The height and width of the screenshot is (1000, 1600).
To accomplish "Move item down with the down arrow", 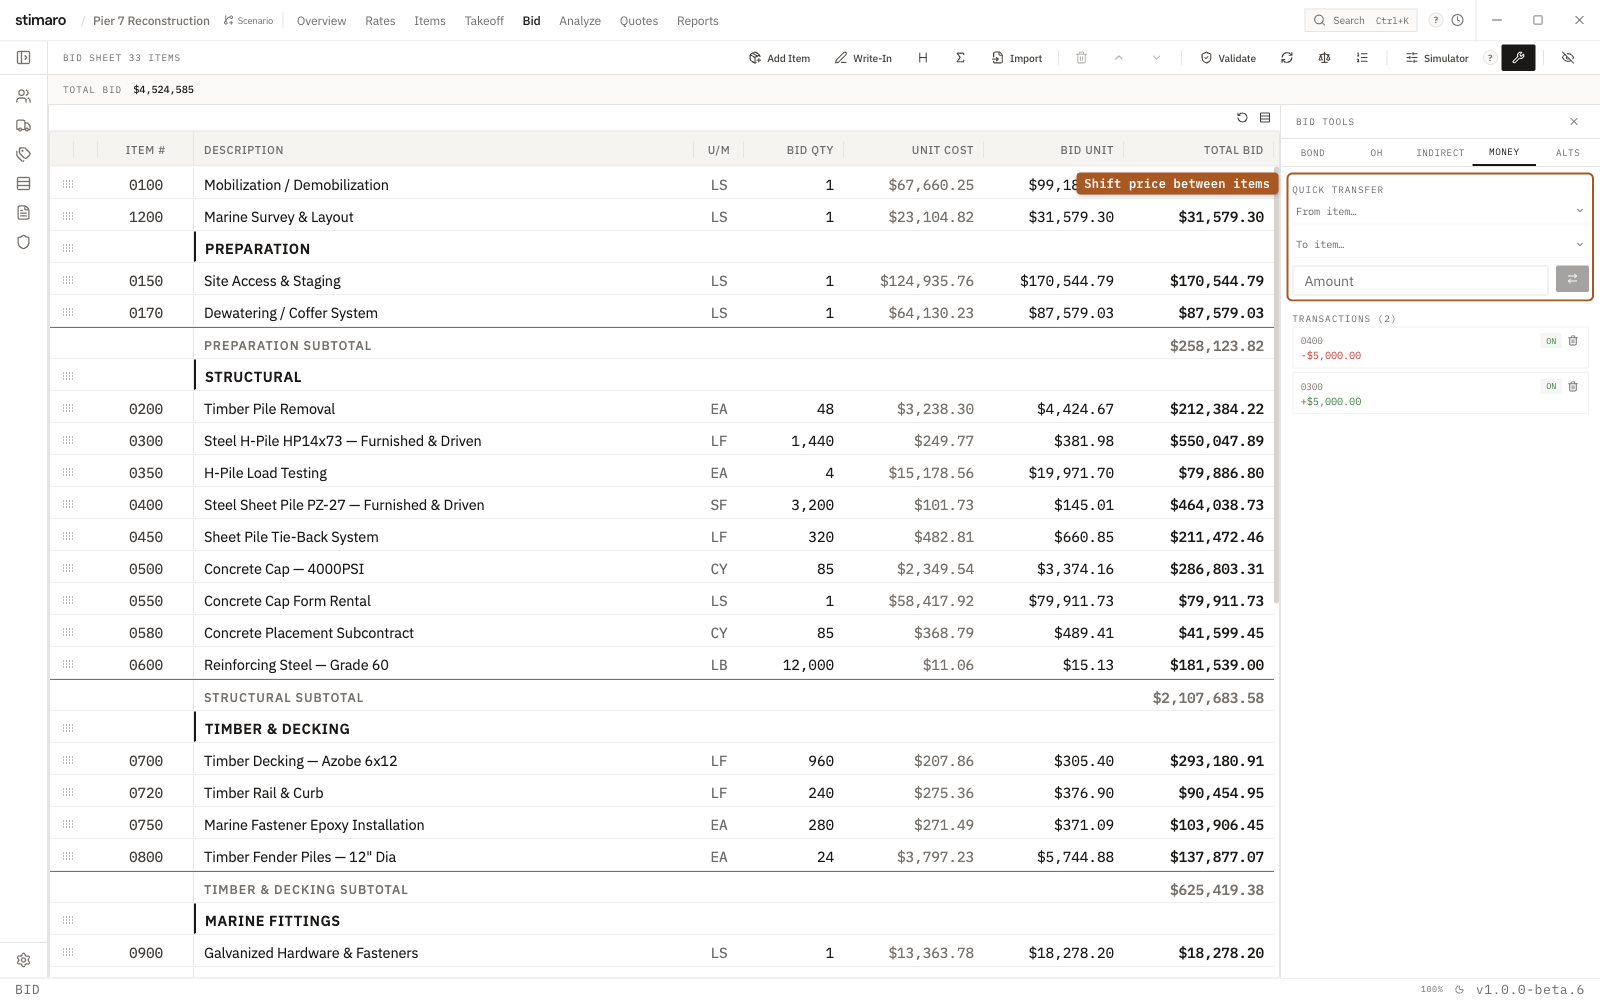I will point(1156,58).
